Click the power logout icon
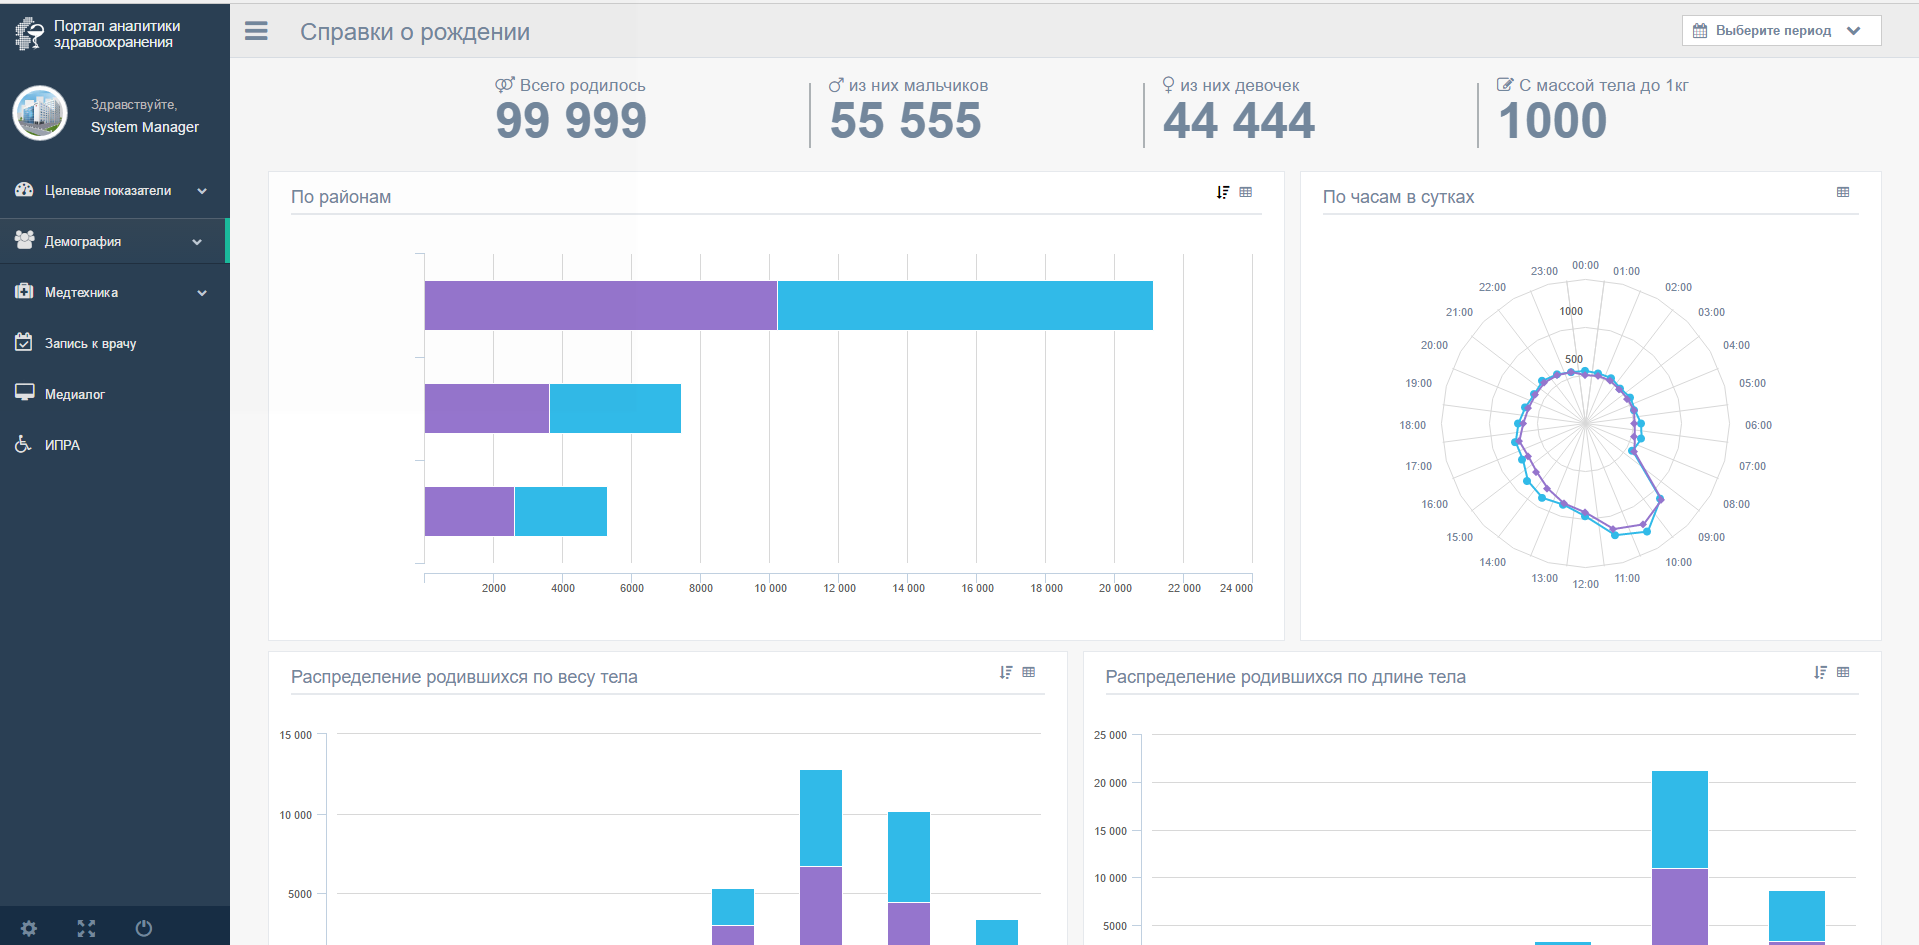The height and width of the screenshot is (945, 1919). [x=144, y=928]
